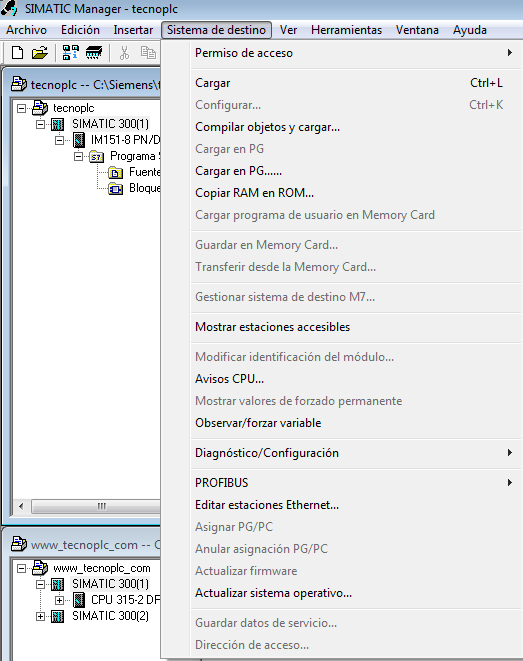Select the SIMATIC 300(1) label under tecnoplc
The image size is (523, 661).
[x=110, y=124]
